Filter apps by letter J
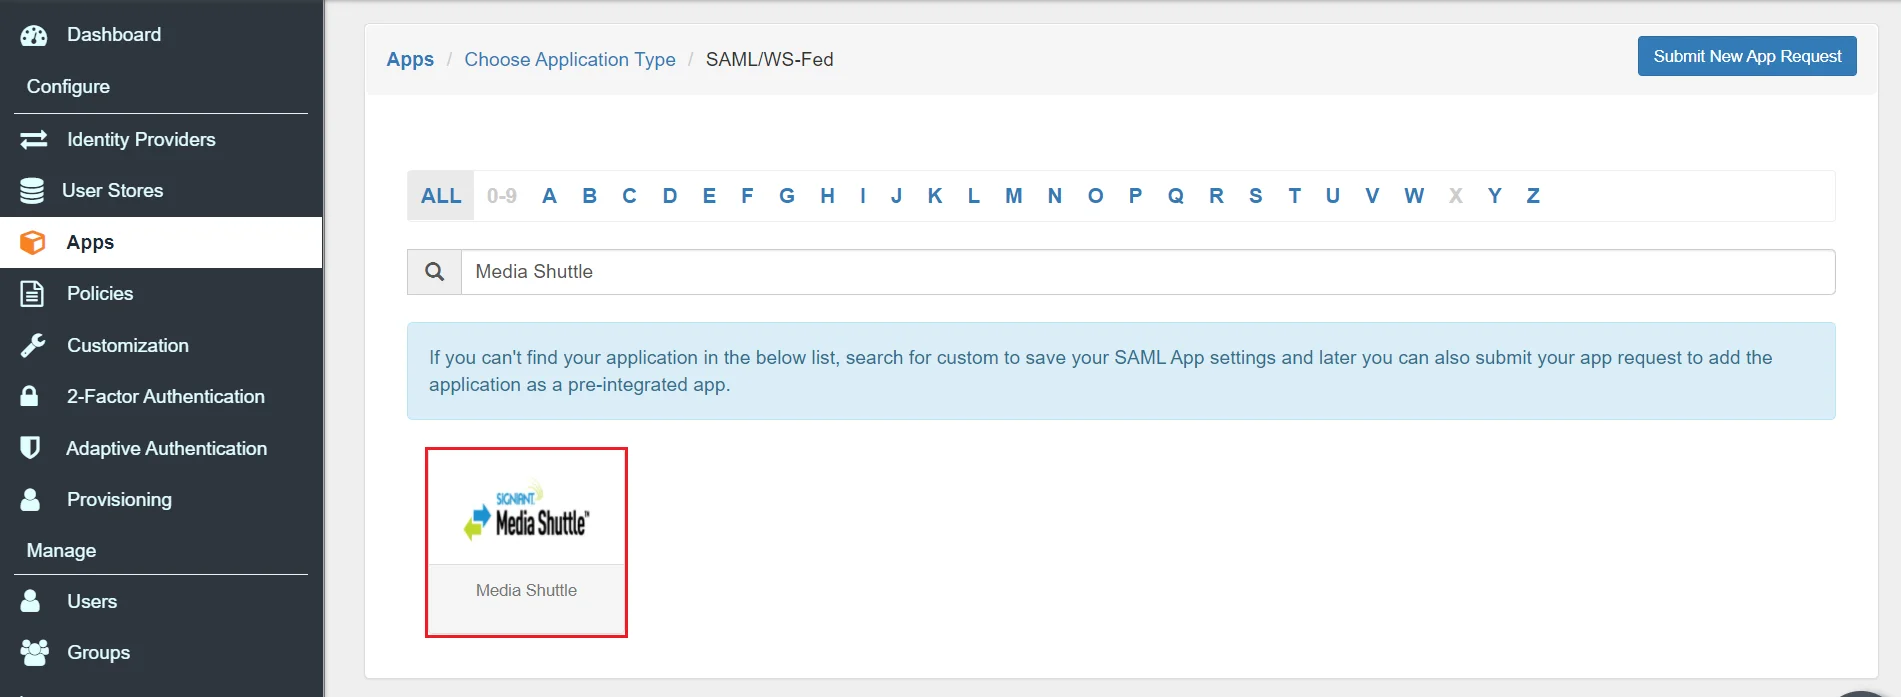The height and width of the screenshot is (697, 1901). [x=896, y=196]
